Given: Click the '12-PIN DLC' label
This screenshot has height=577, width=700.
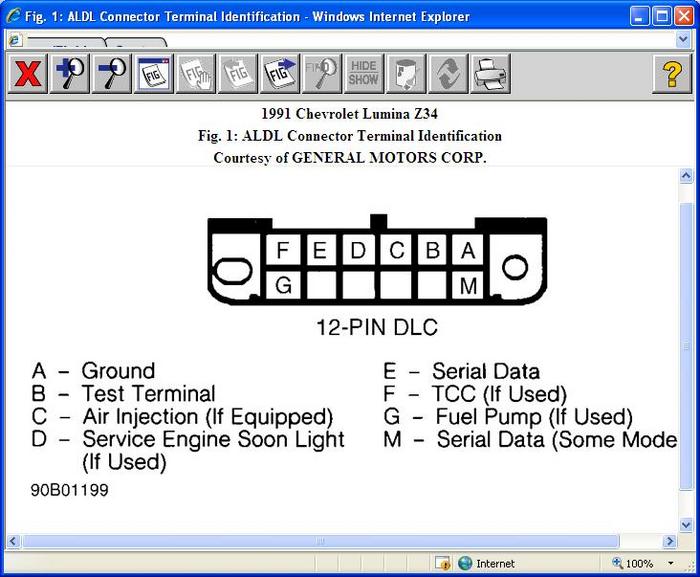Looking at the screenshot, I should (x=377, y=327).
